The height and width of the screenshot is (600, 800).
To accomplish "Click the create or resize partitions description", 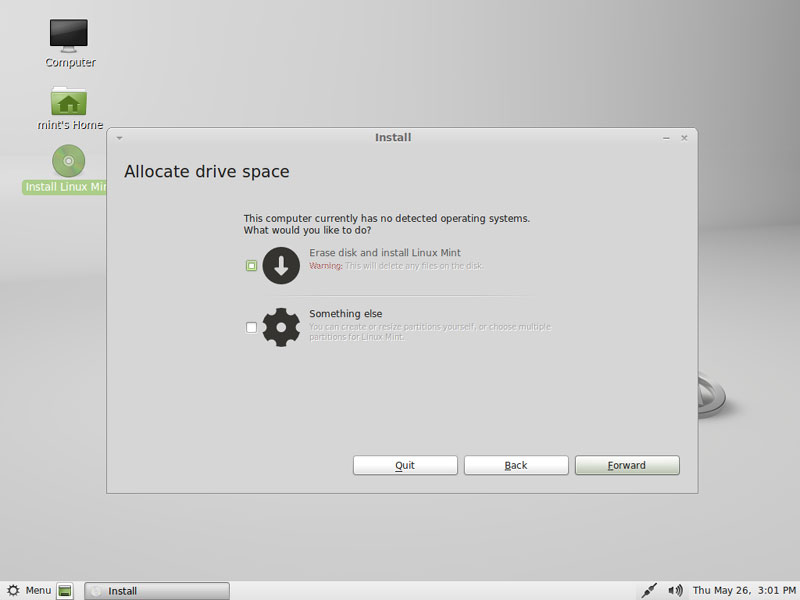I will (x=430, y=332).
